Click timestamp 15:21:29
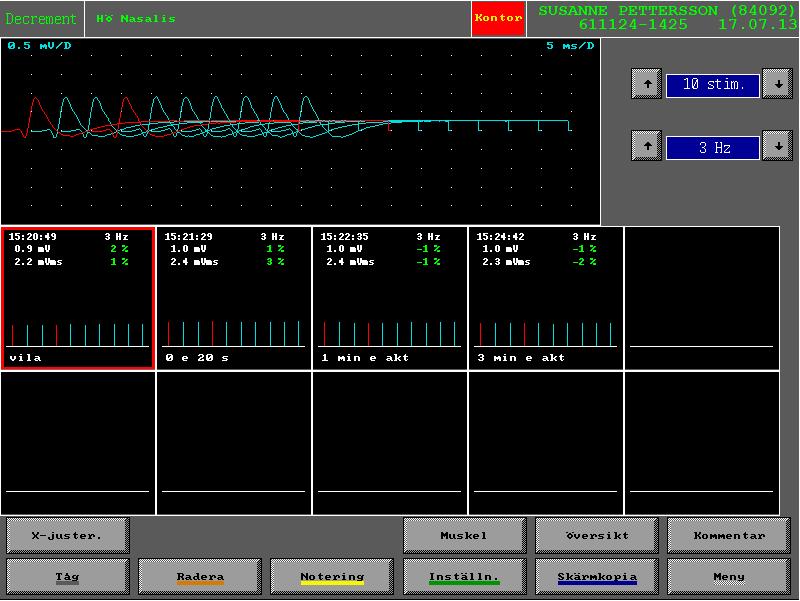Viewport: 800px width, 601px height. coord(188,237)
